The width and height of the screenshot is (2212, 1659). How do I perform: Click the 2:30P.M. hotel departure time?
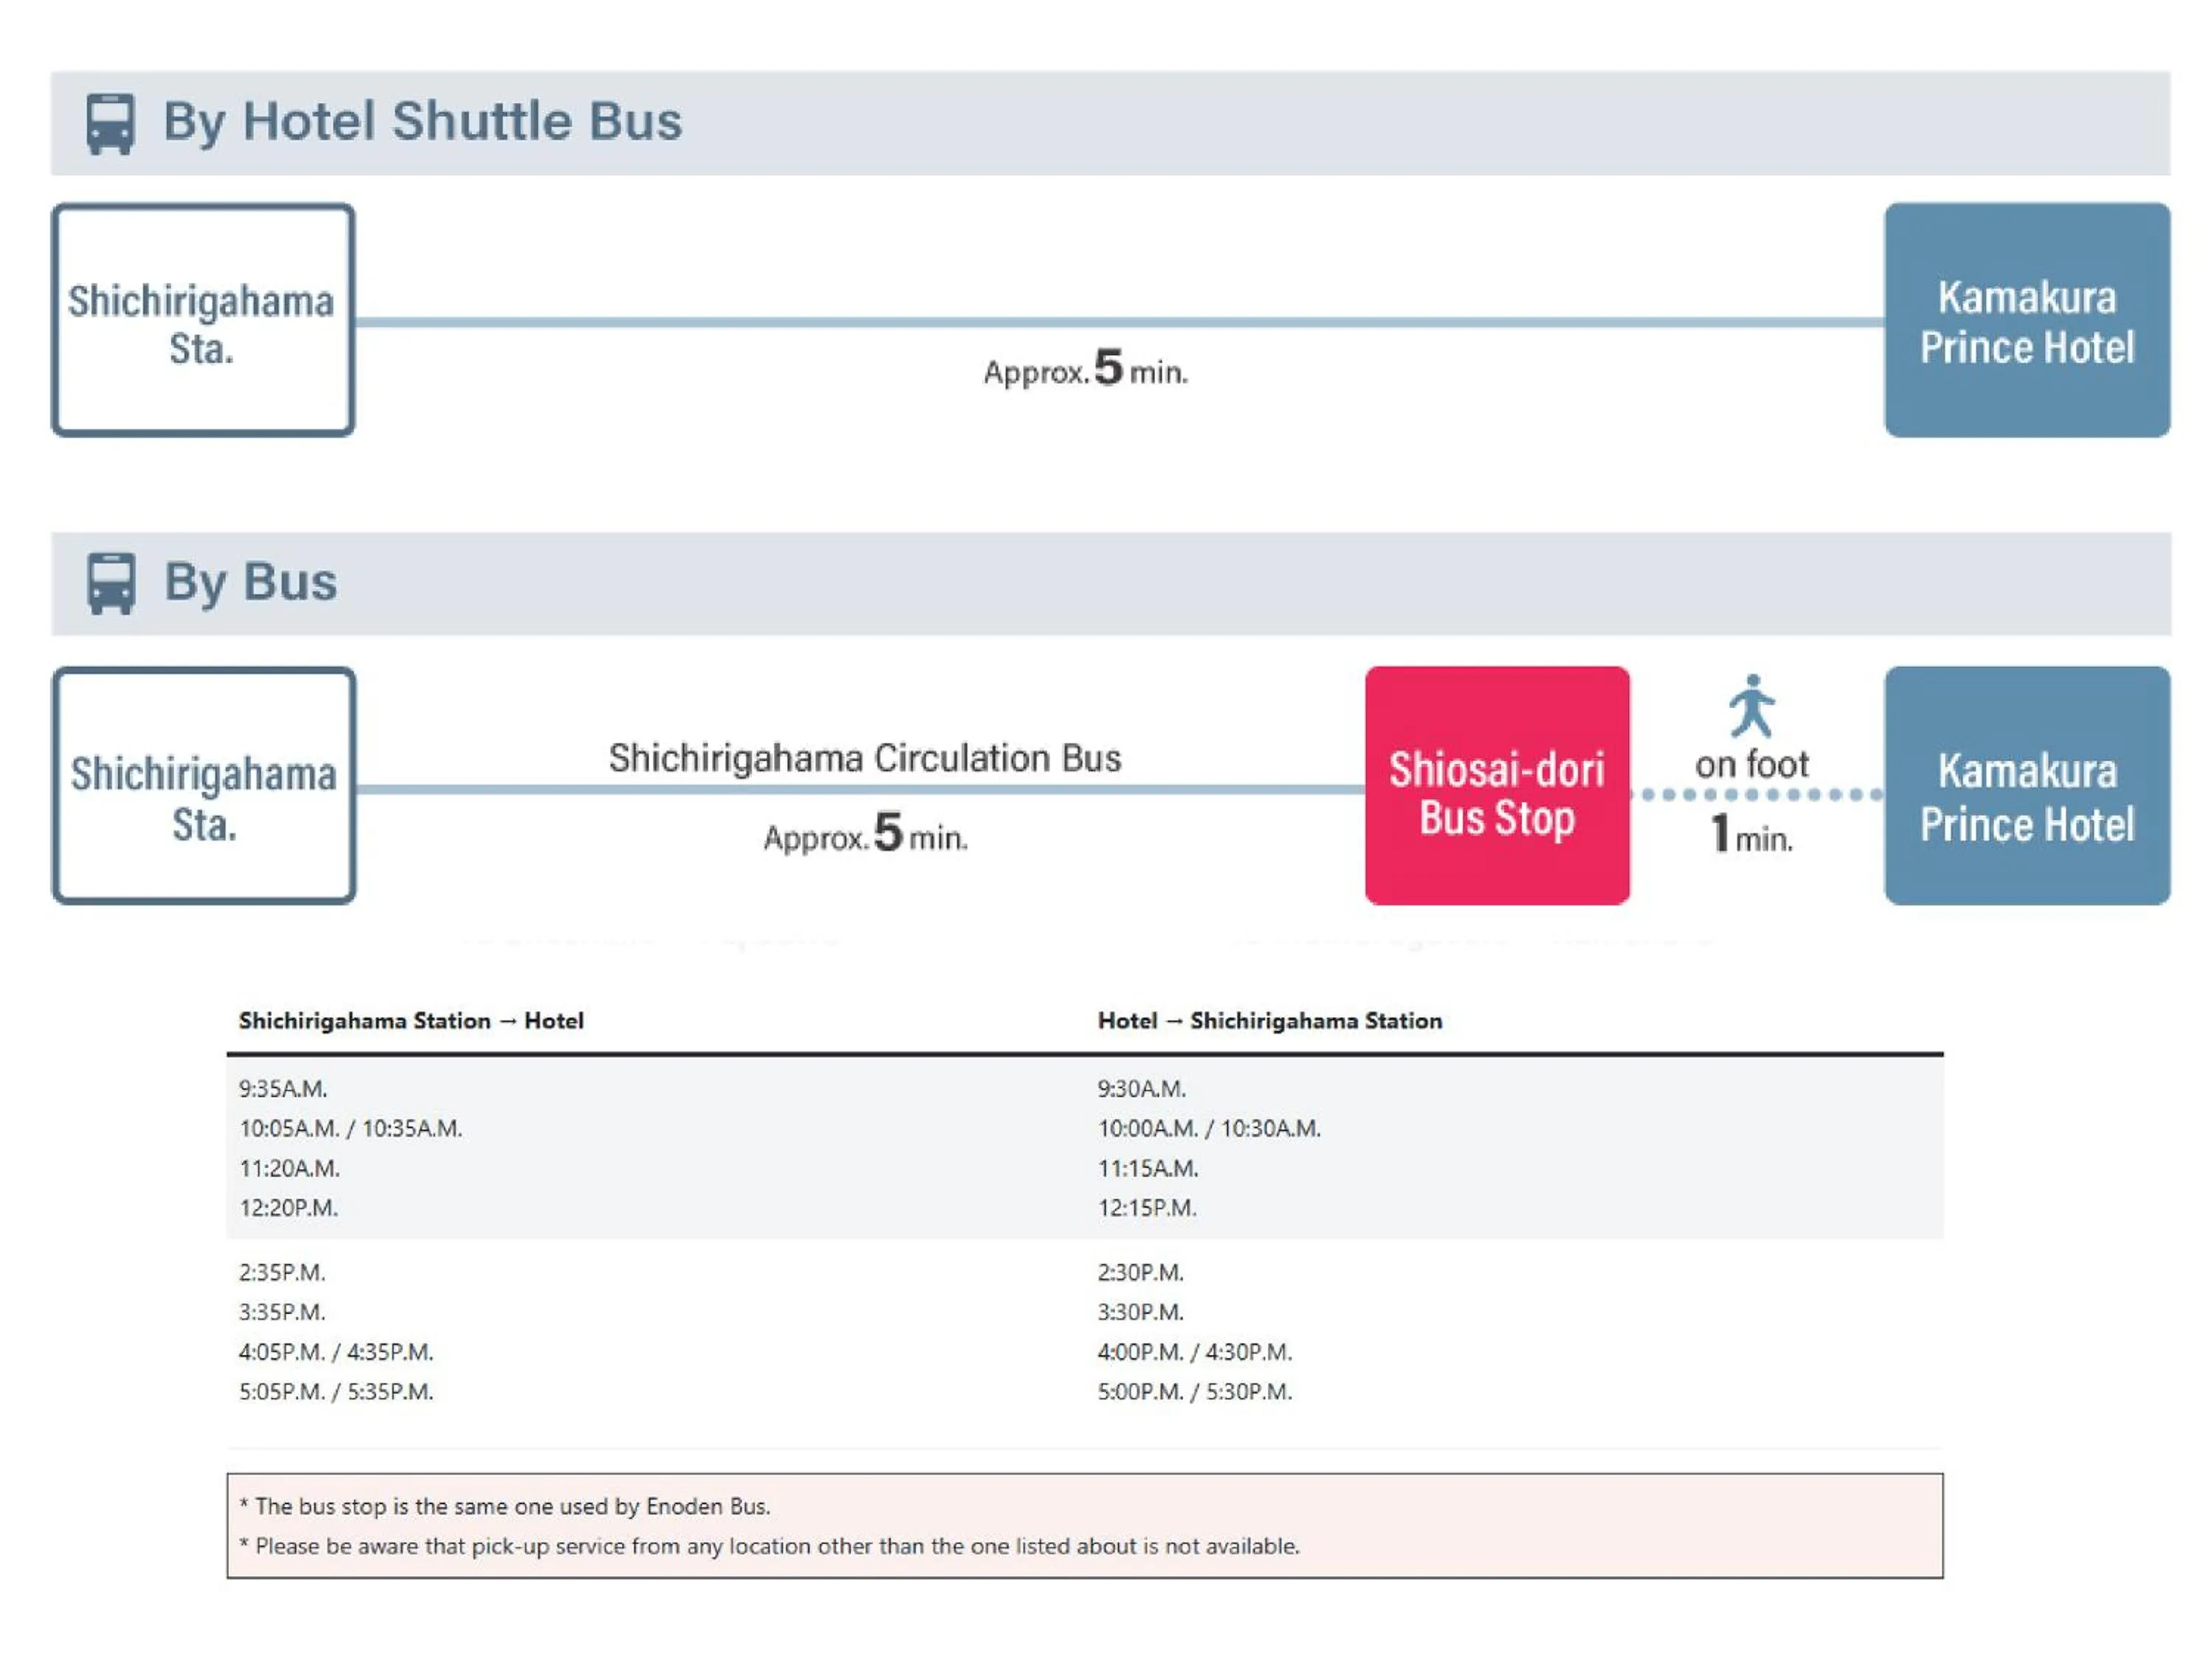point(1140,1272)
